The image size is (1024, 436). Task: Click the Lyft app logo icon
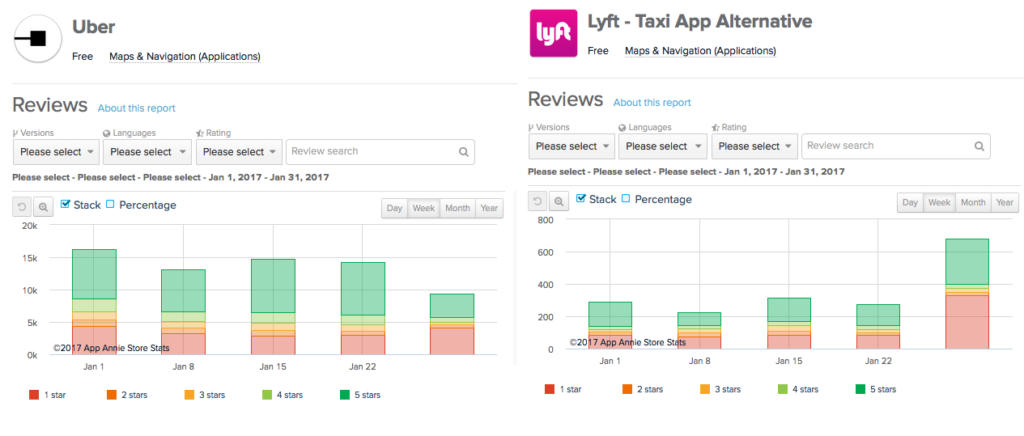coord(553,33)
